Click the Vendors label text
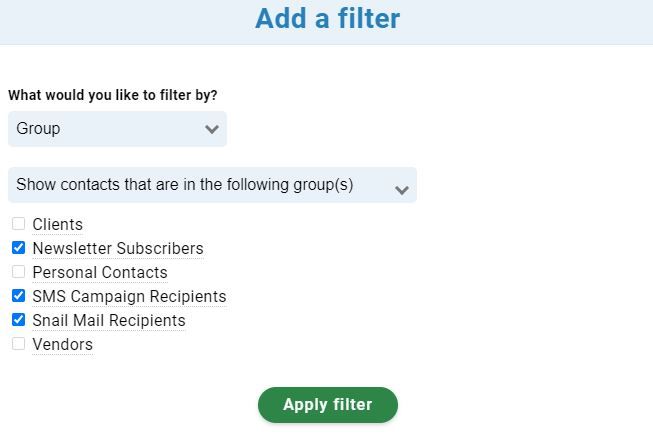 pyautogui.click(x=63, y=344)
